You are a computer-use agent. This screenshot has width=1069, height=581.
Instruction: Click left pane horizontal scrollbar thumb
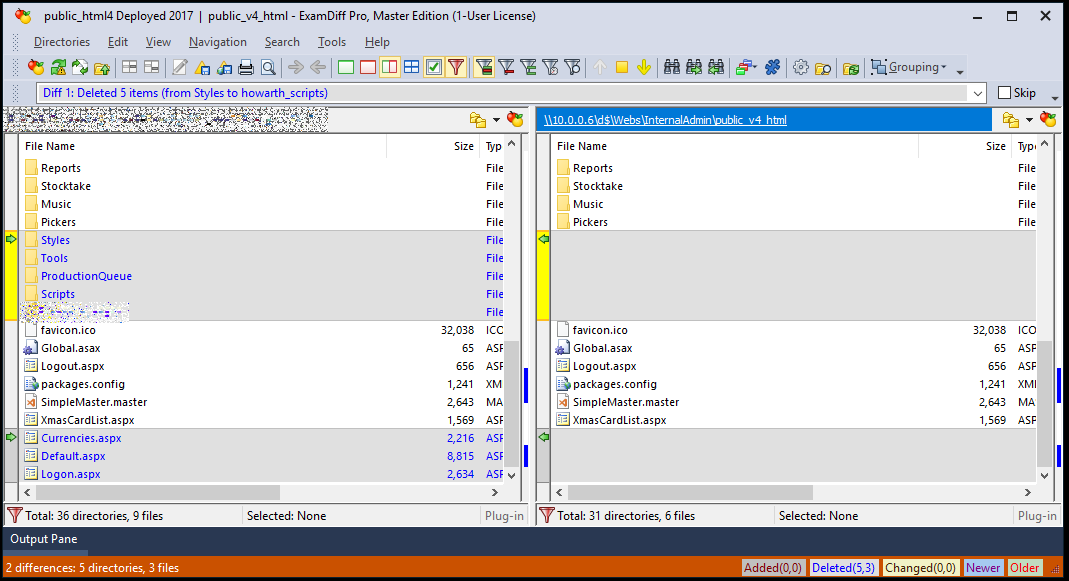(x=157, y=492)
